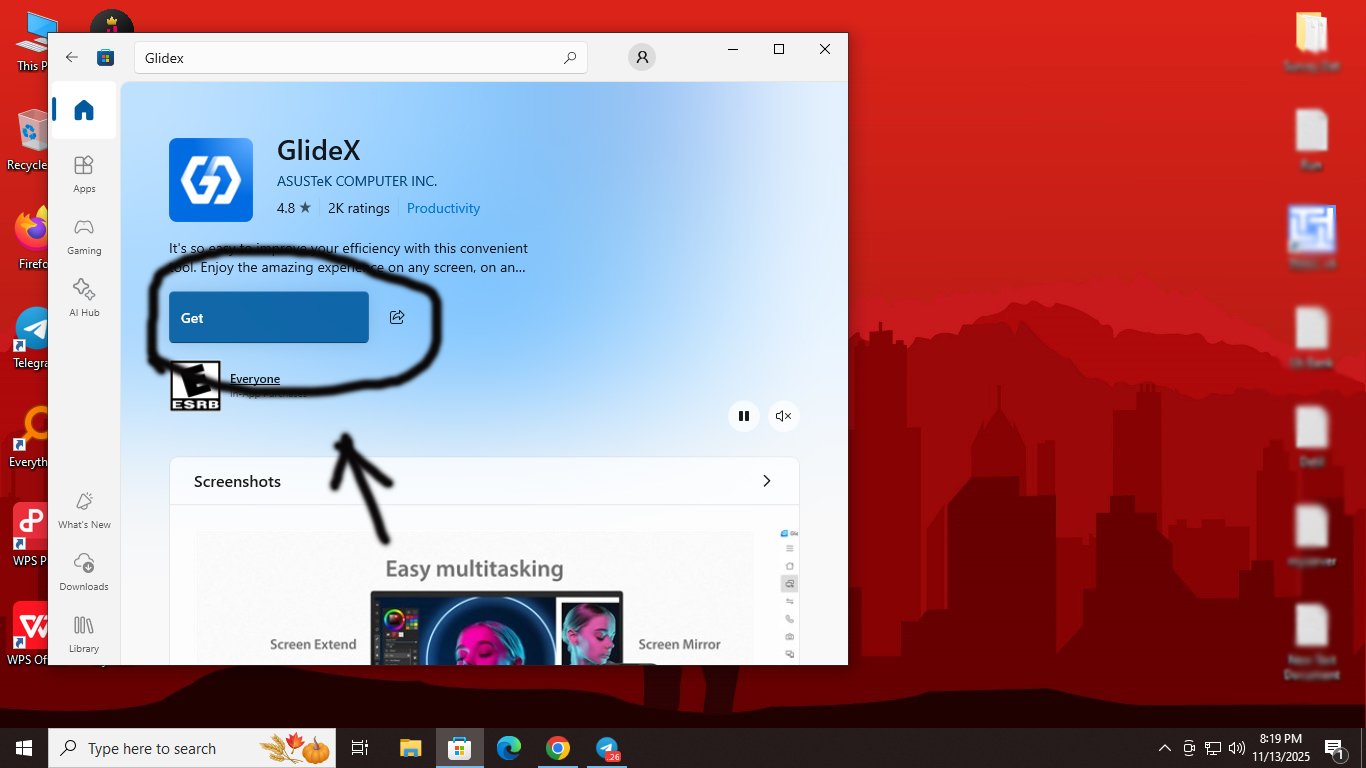Share the GlideX app page

click(x=397, y=317)
